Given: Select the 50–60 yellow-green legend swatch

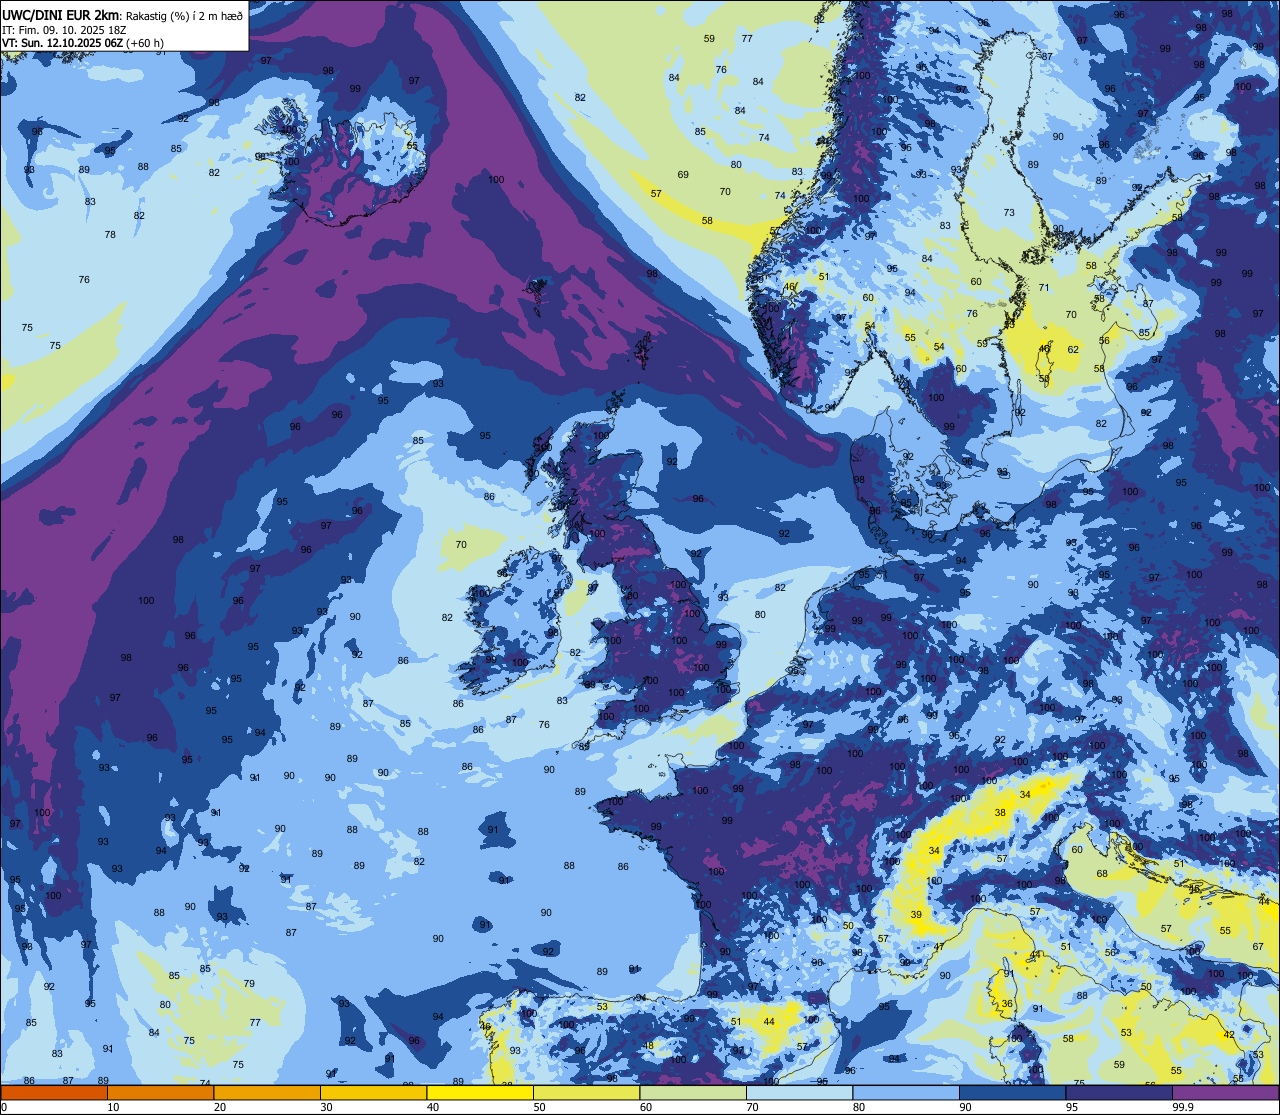Looking at the screenshot, I should (x=586, y=1092).
